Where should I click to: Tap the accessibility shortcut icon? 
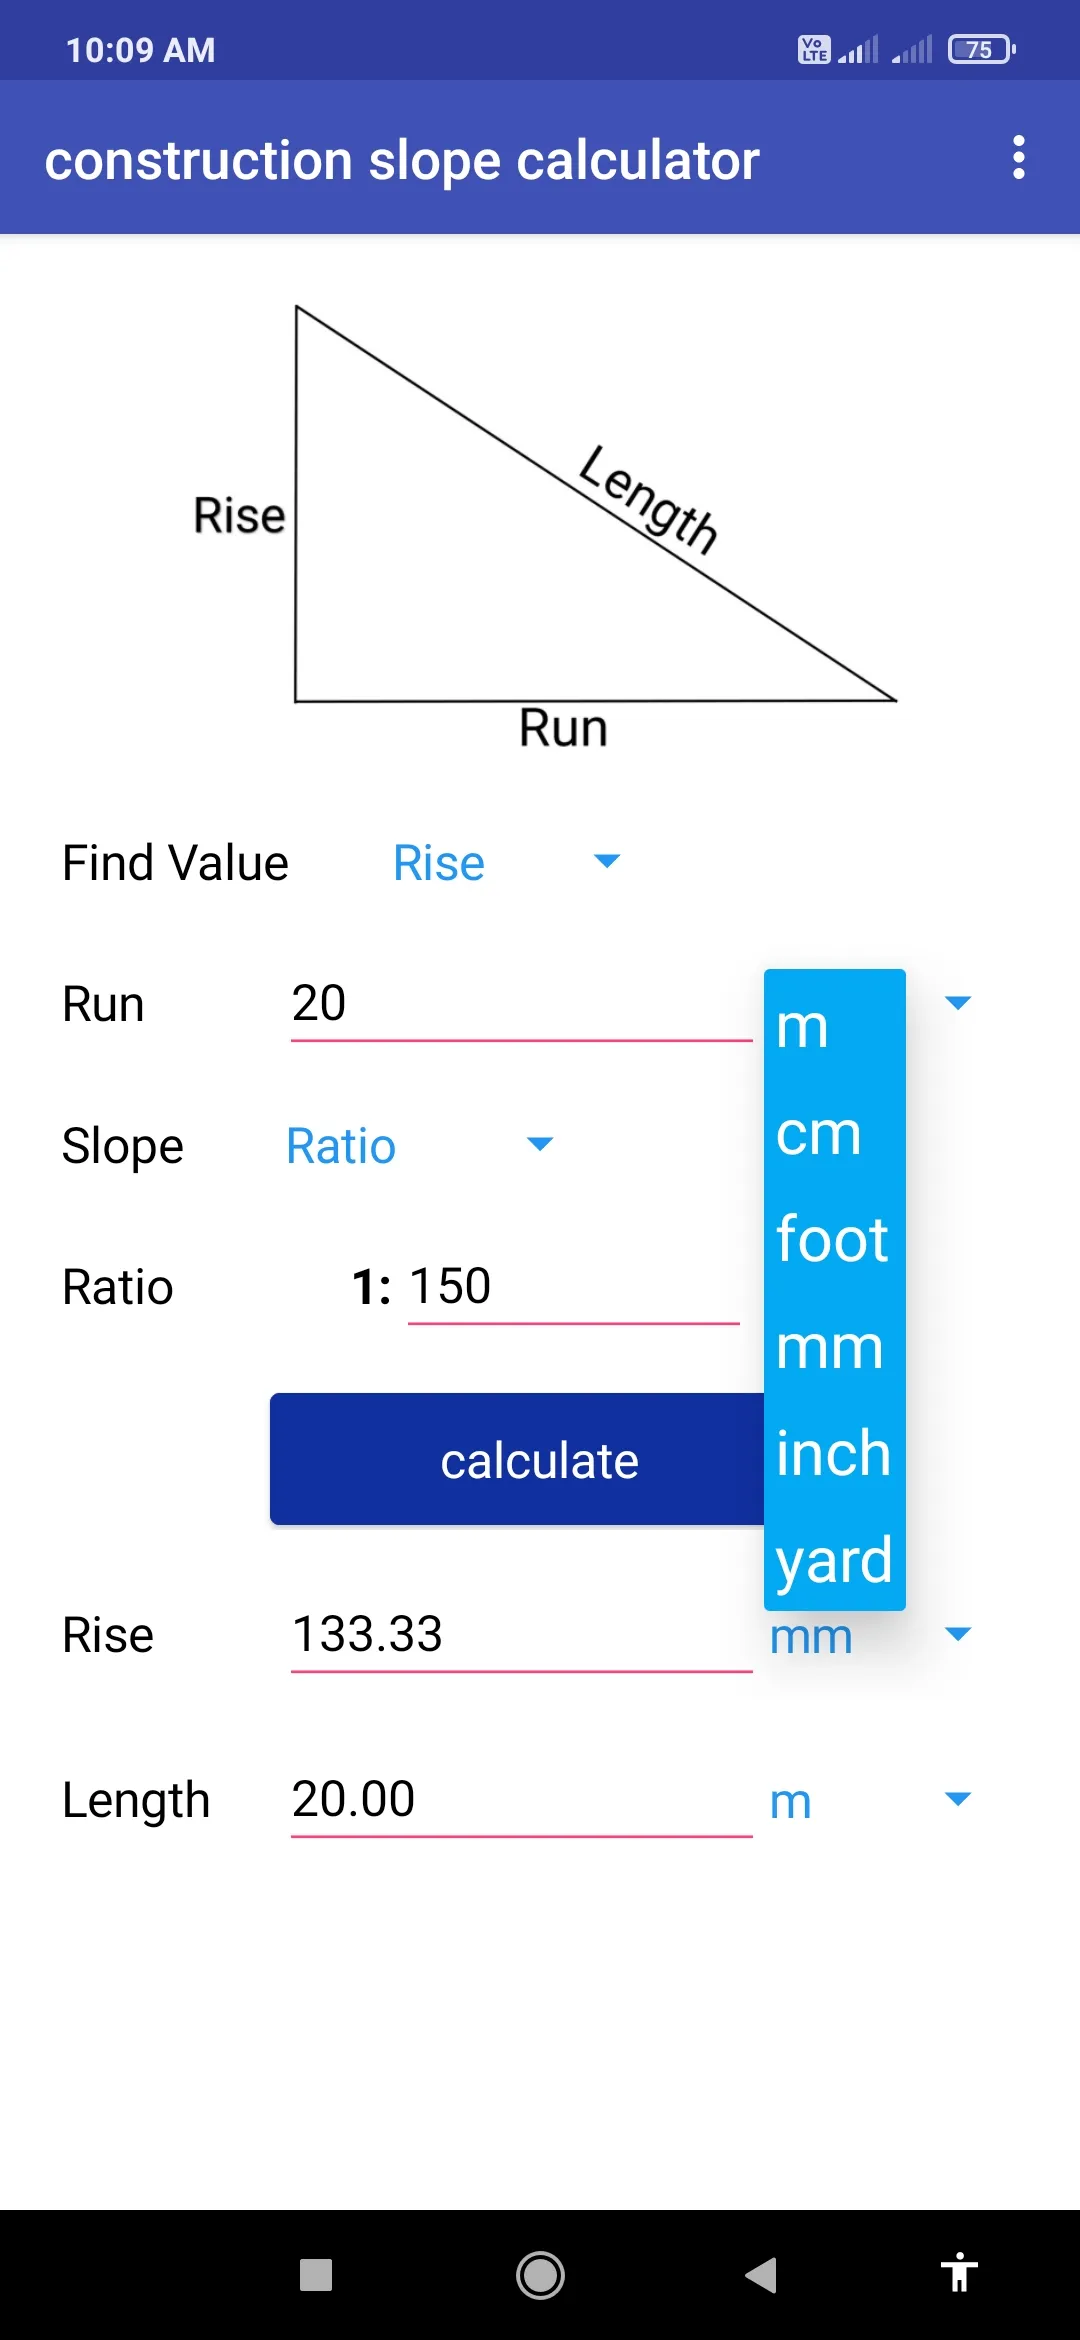tap(959, 2272)
